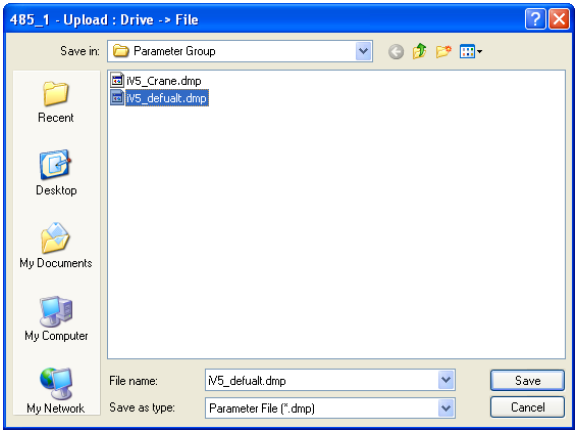Create a new folder with toolbar icon
579x433 pixels.
pos(443,51)
